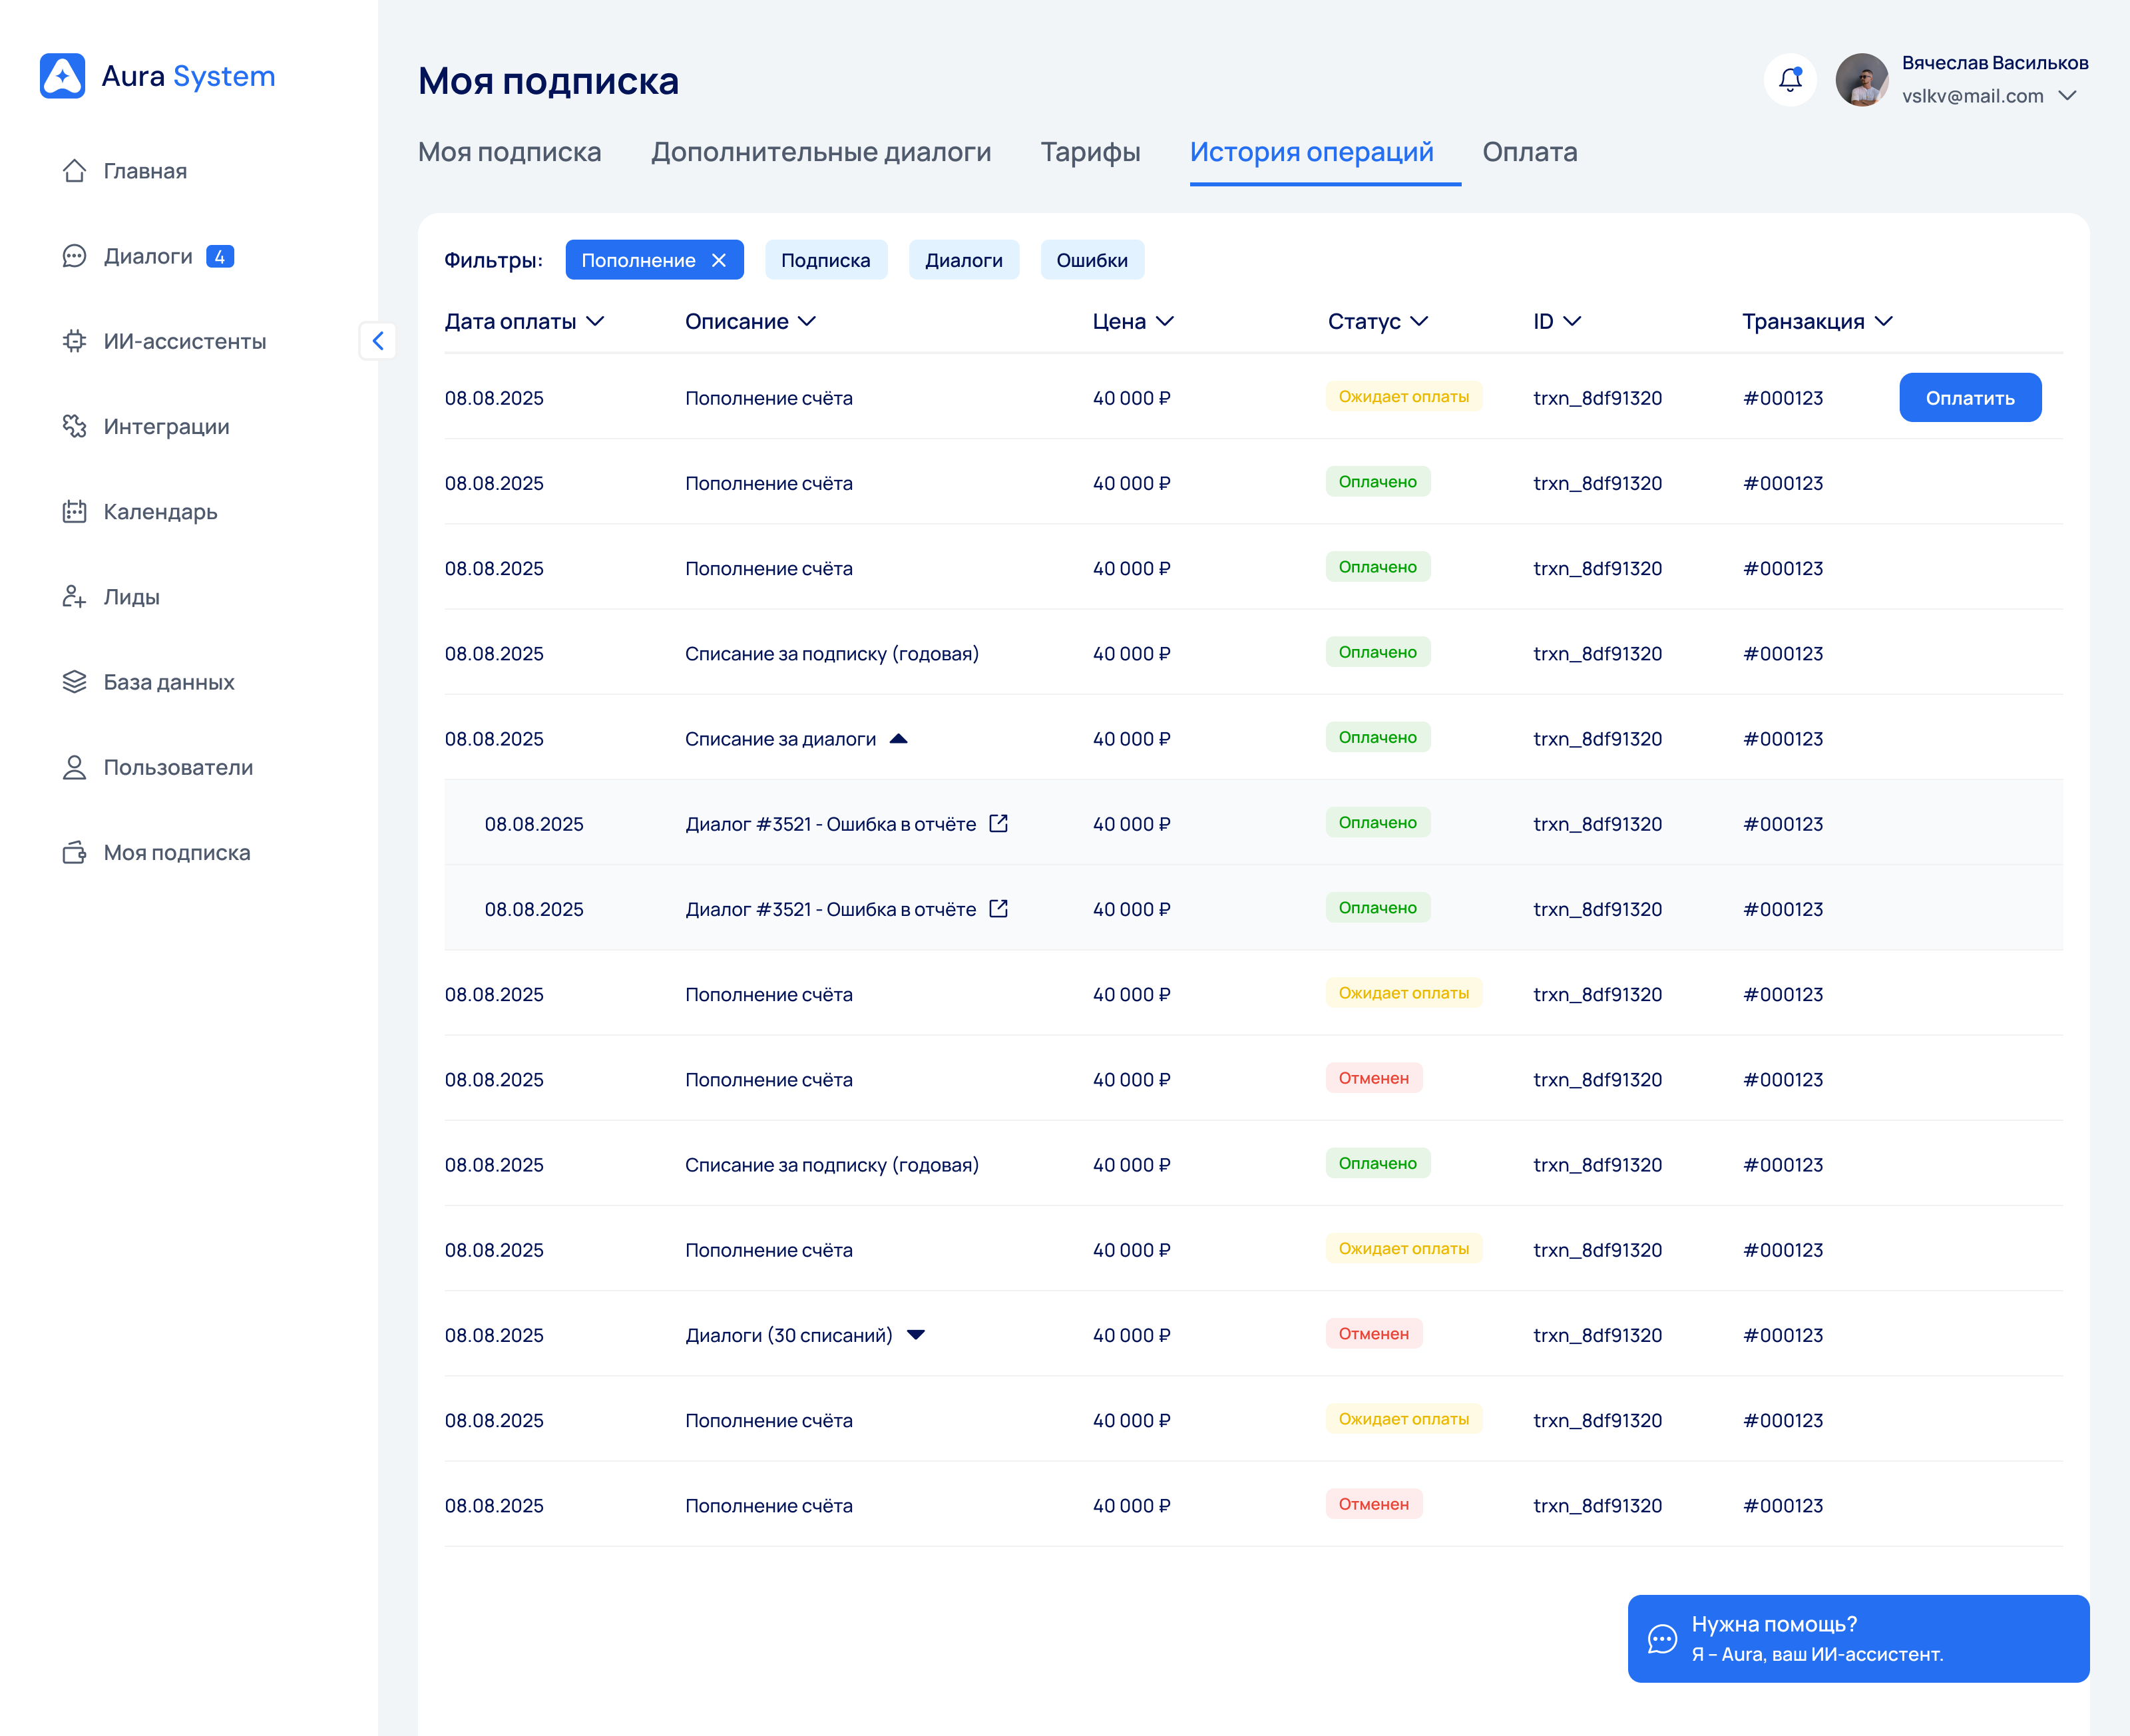Image resolution: width=2130 pixels, height=1736 pixels.
Task: Open Диалоги via the chat bubble icon
Action: pos(74,256)
